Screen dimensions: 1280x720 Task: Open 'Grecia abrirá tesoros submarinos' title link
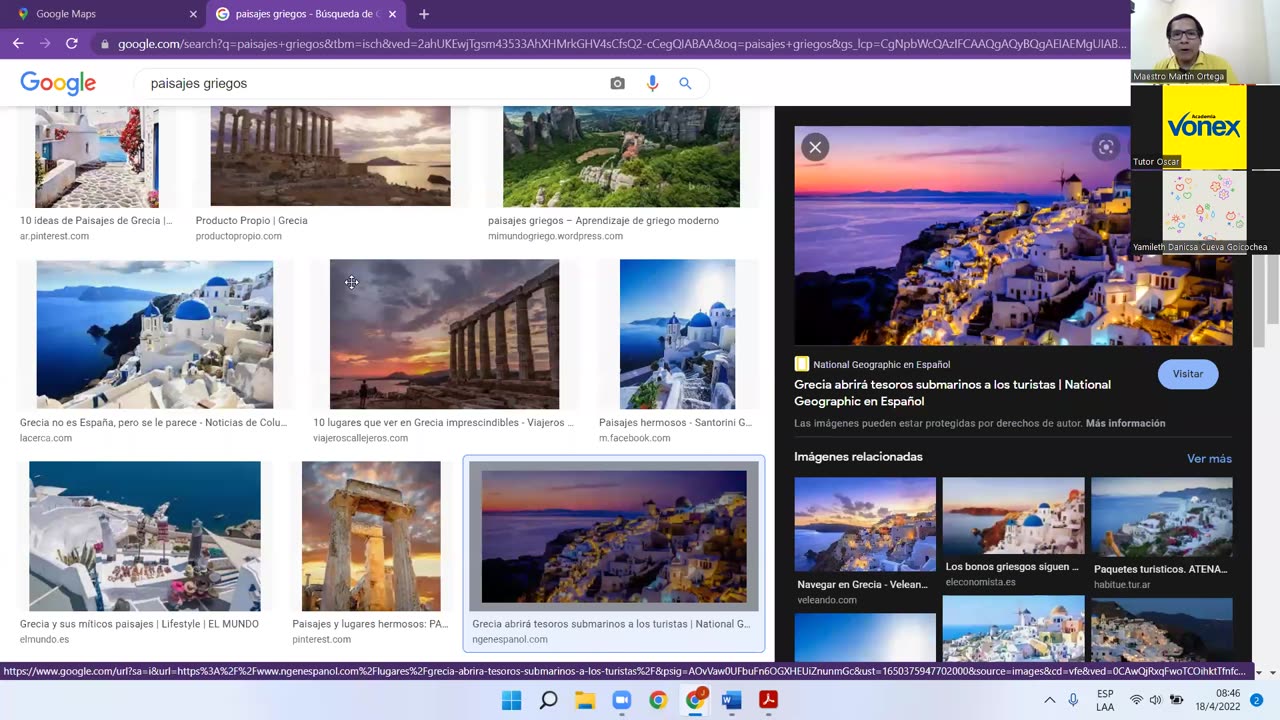(x=952, y=393)
